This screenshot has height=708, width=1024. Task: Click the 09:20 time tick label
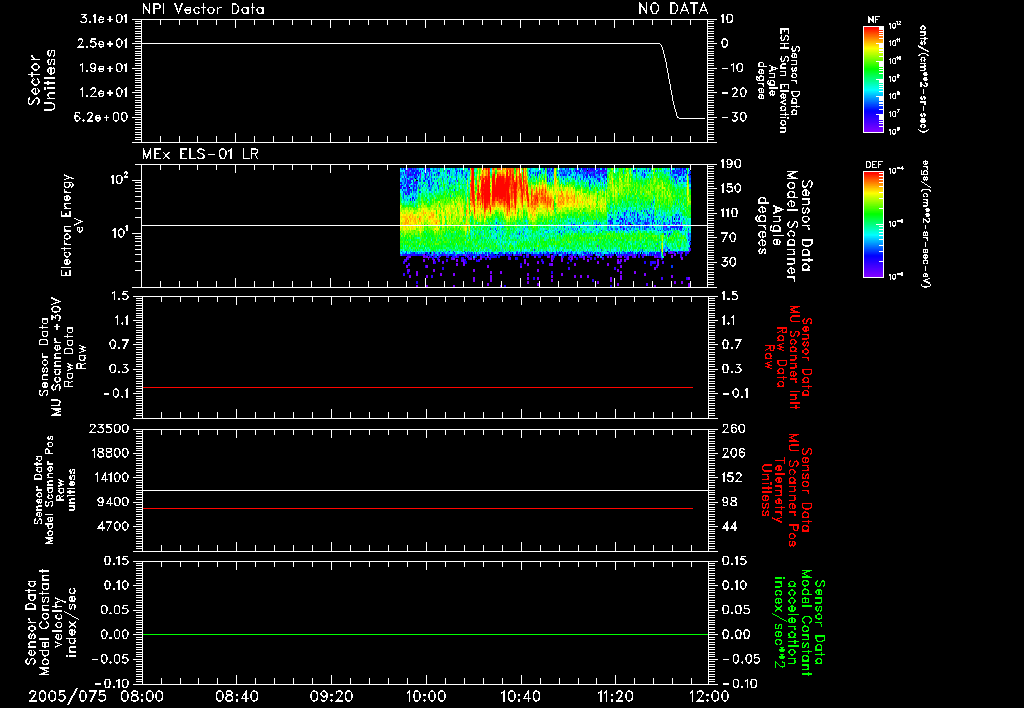pyautogui.click(x=332, y=696)
